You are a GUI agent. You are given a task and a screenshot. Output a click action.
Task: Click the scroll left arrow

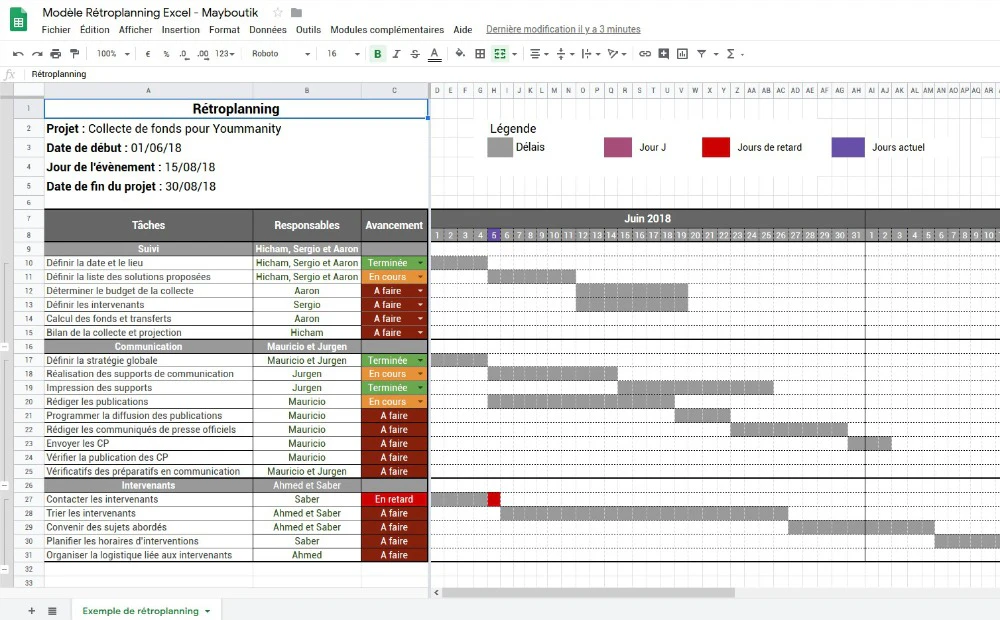pyautogui.click(x=436, y=593)
